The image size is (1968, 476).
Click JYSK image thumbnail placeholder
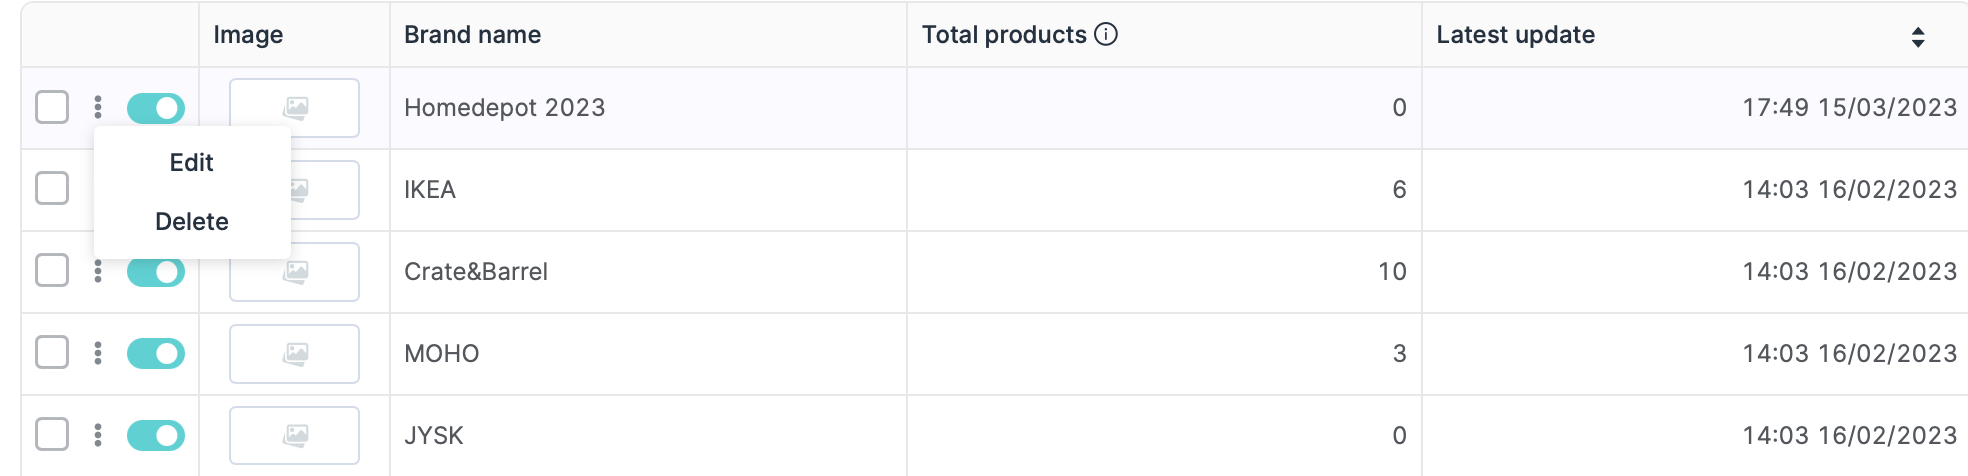[x=295, y=436]
